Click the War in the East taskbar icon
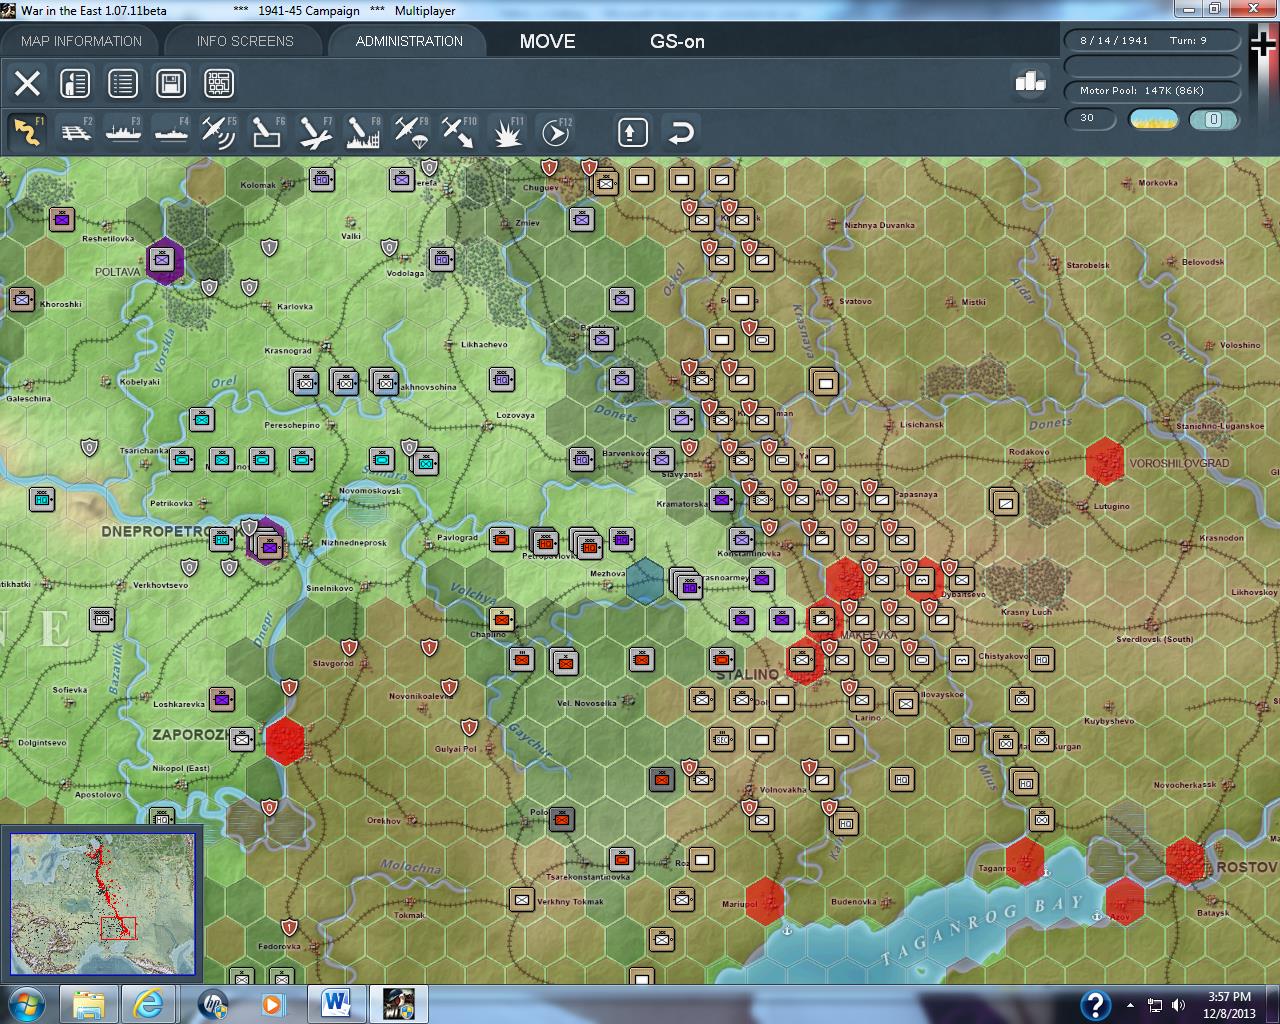The width and height of the screenshot is (1280, 1024). [398, 1004]
